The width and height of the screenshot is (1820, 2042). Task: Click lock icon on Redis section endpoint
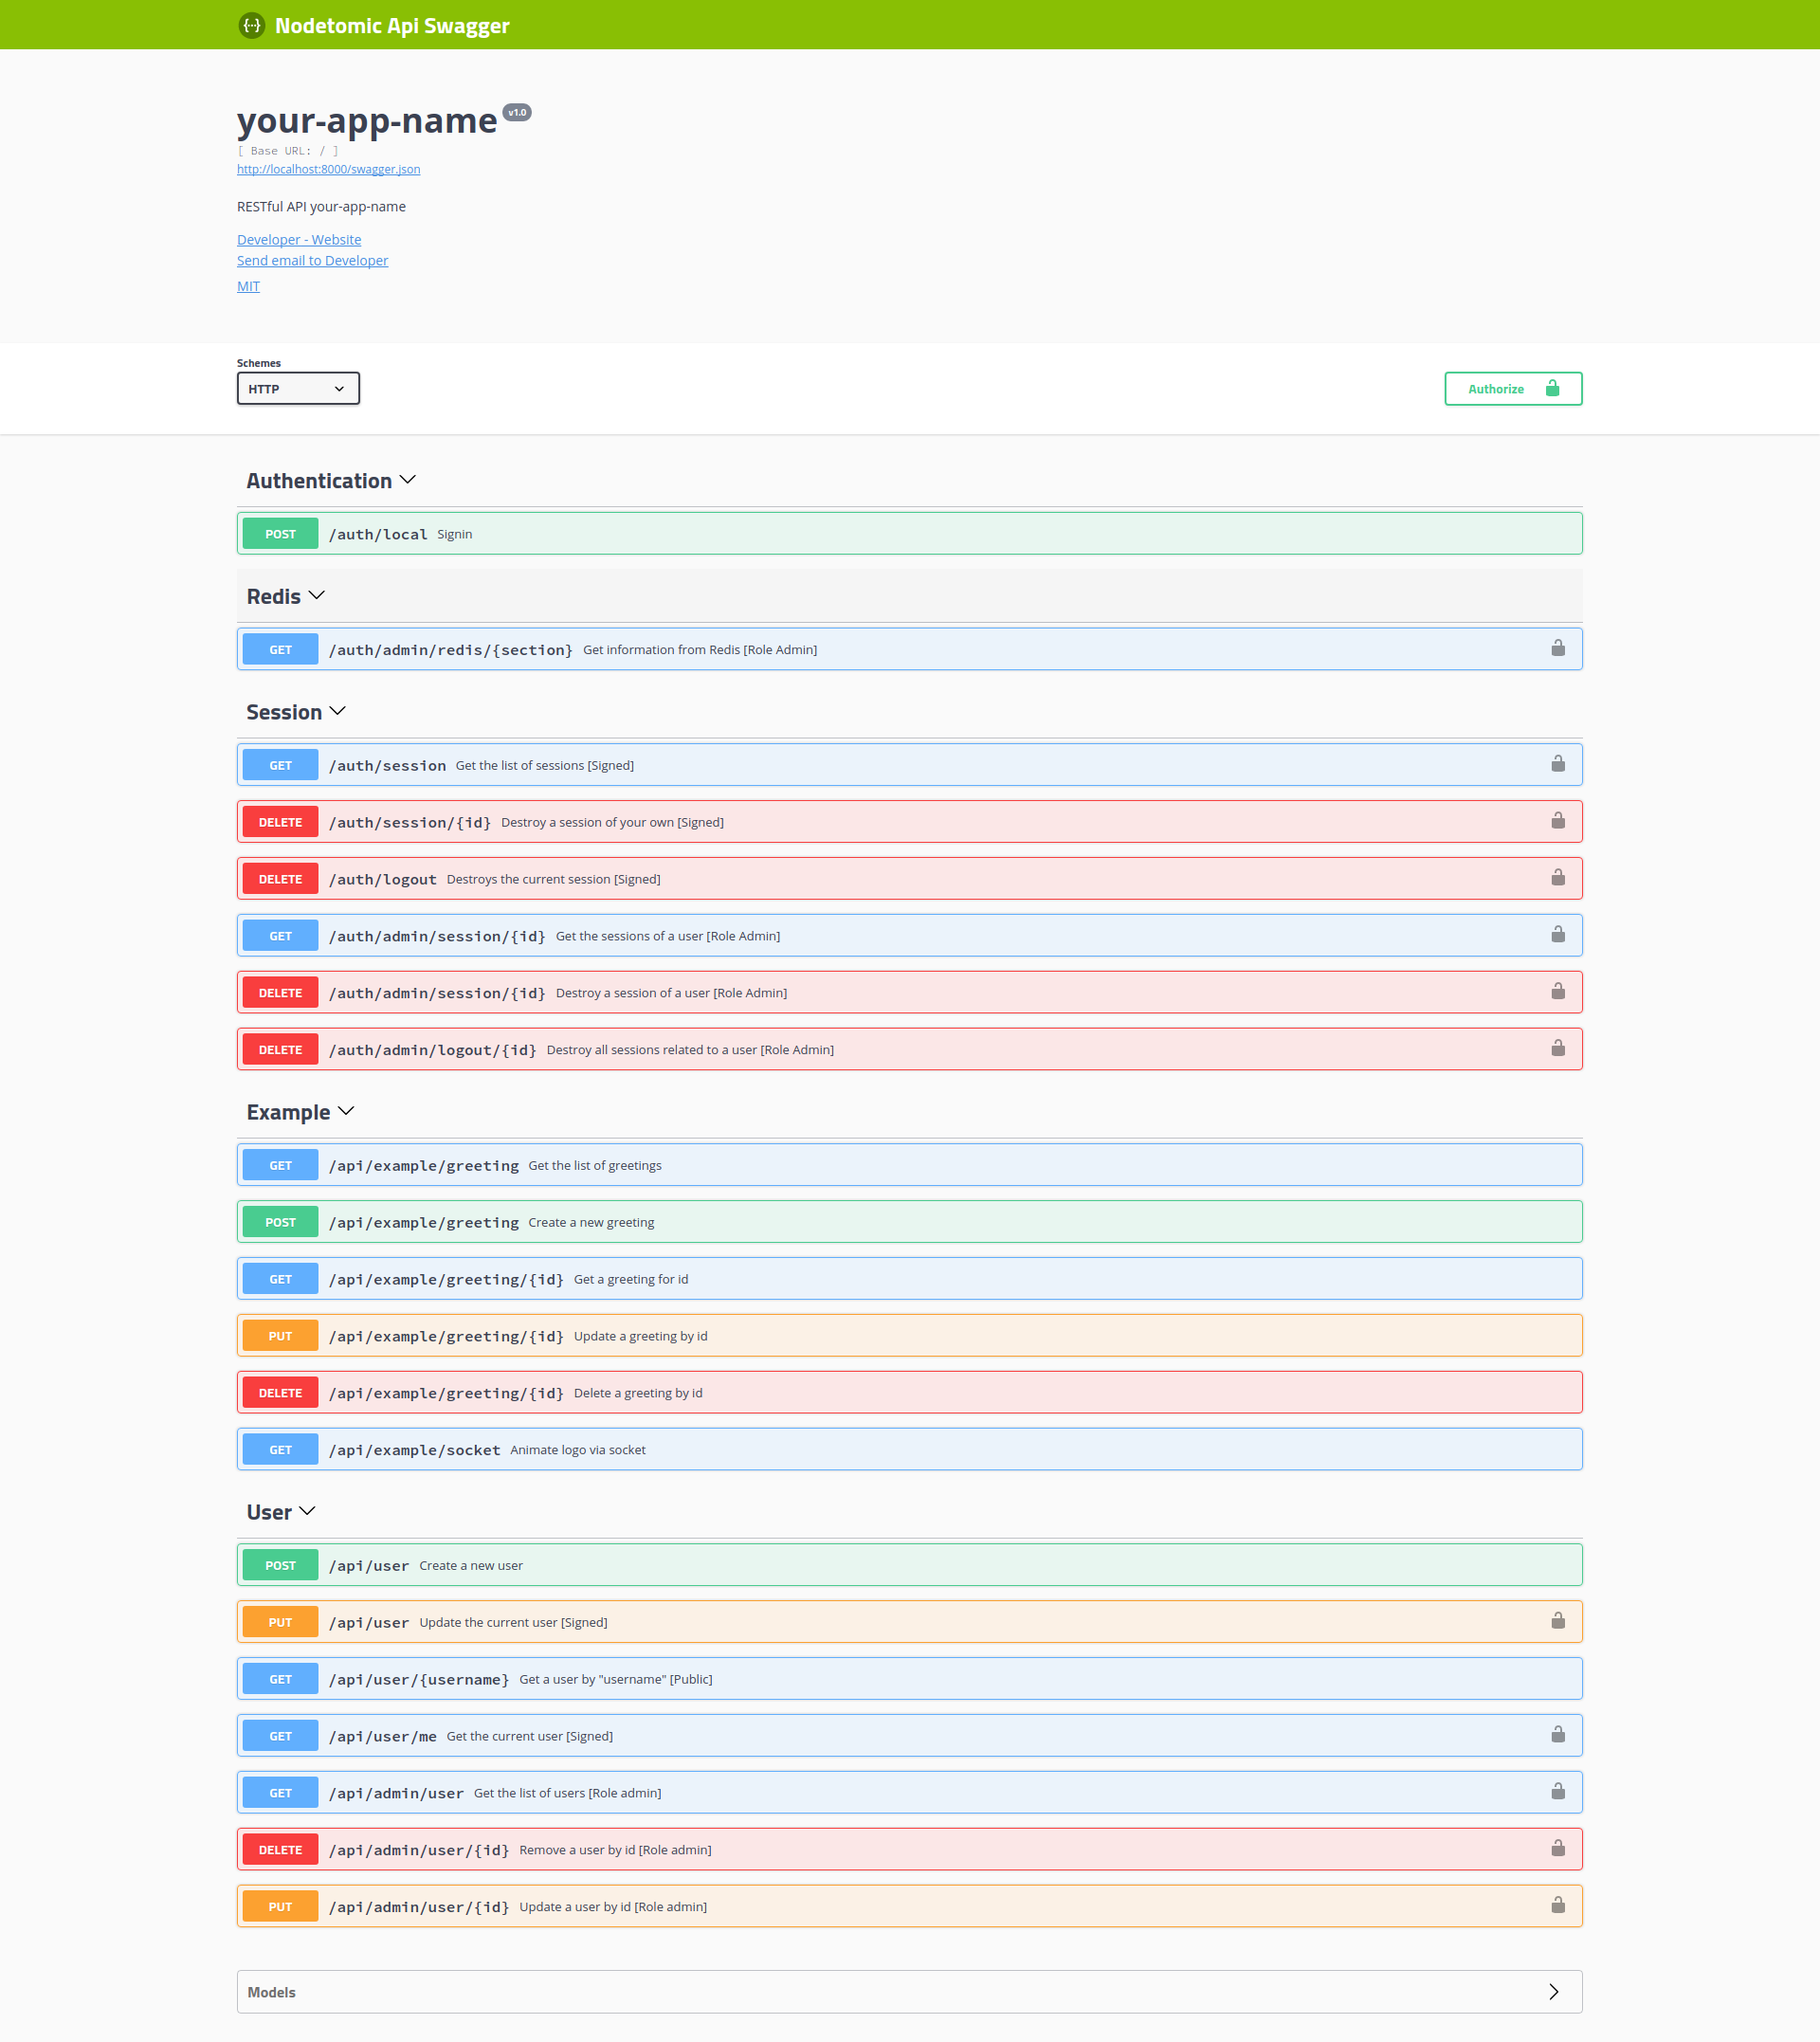(x=1557, y=648)
